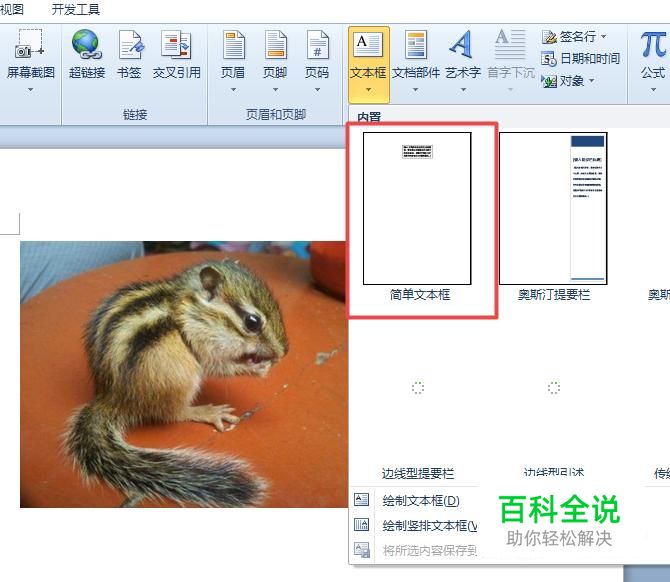Click the 简单文本框 label
This screenshot has width=670, height=582.
[420, 294]
